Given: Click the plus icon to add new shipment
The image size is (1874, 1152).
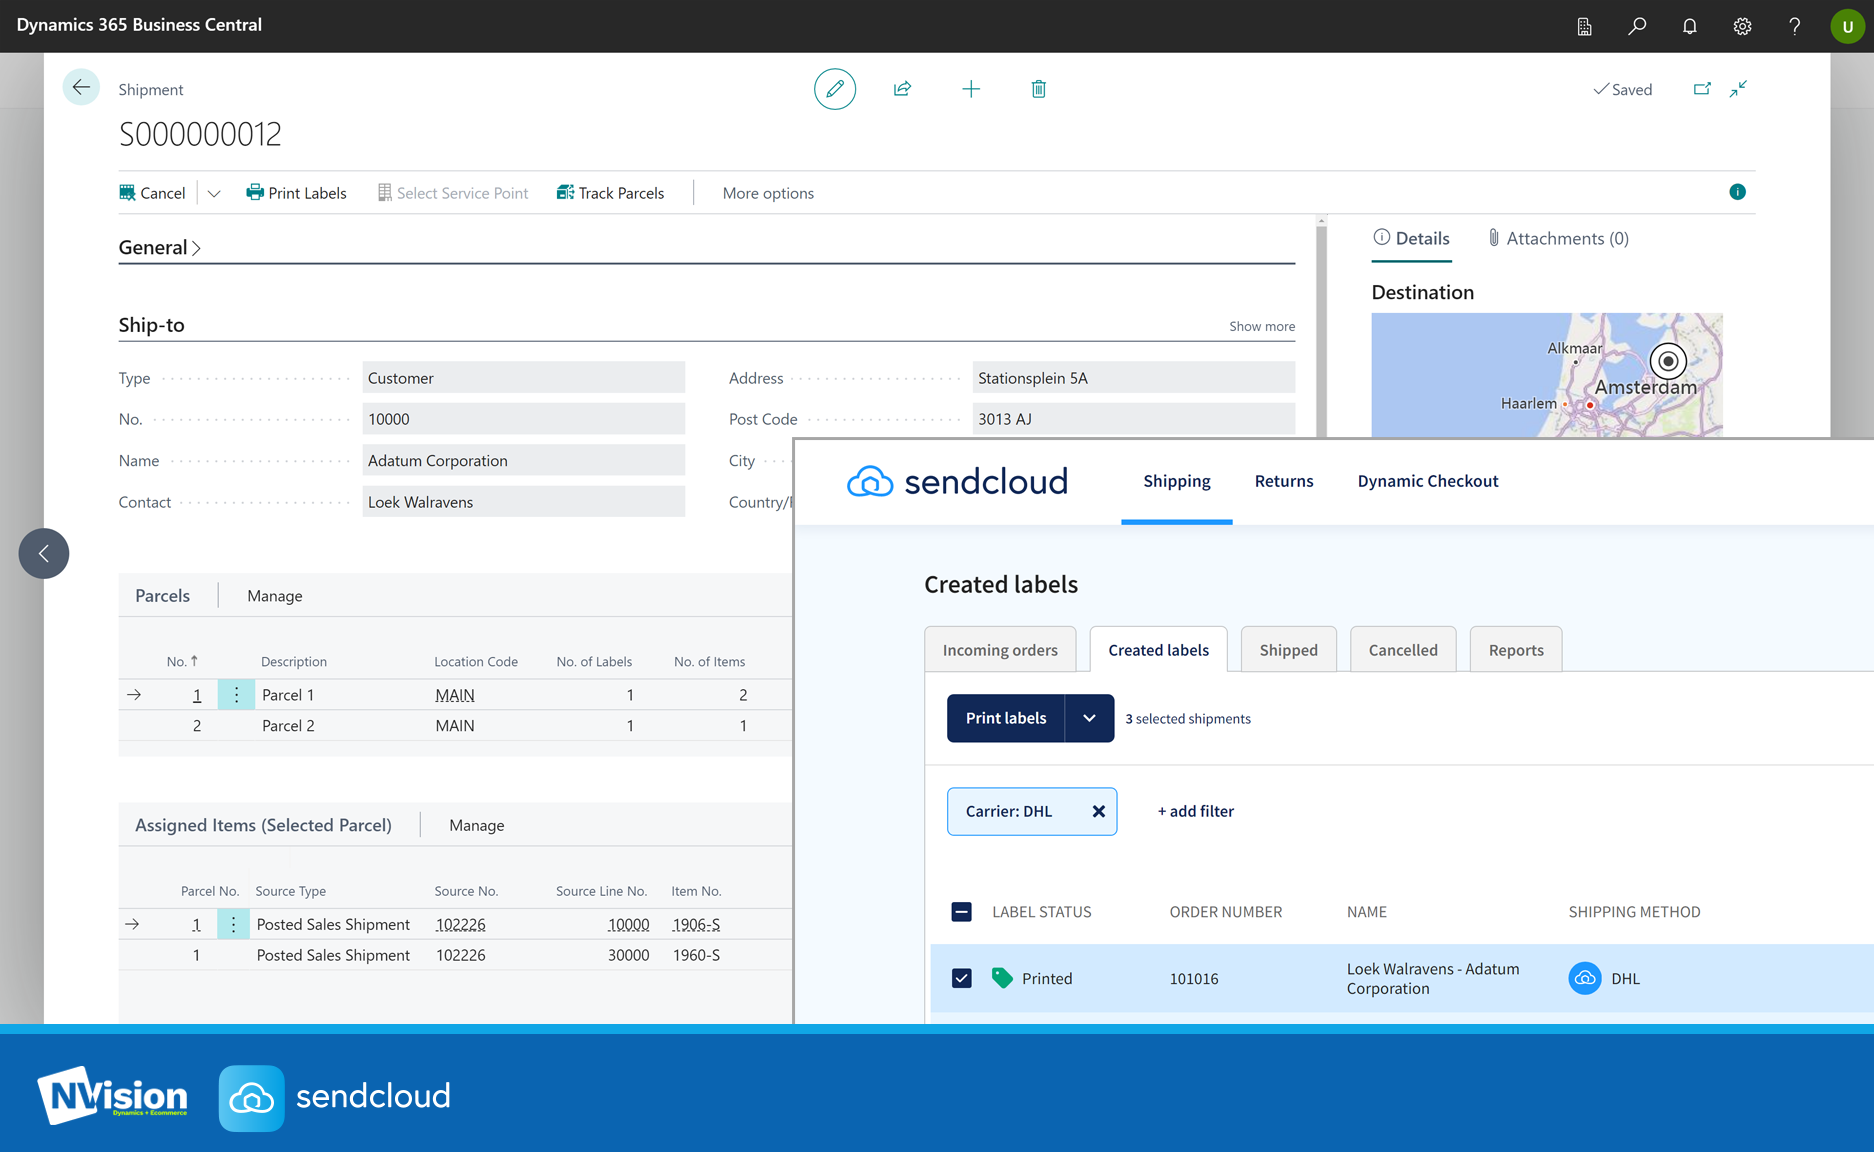Looking at the screenshot, I should (x=970, y=89).
